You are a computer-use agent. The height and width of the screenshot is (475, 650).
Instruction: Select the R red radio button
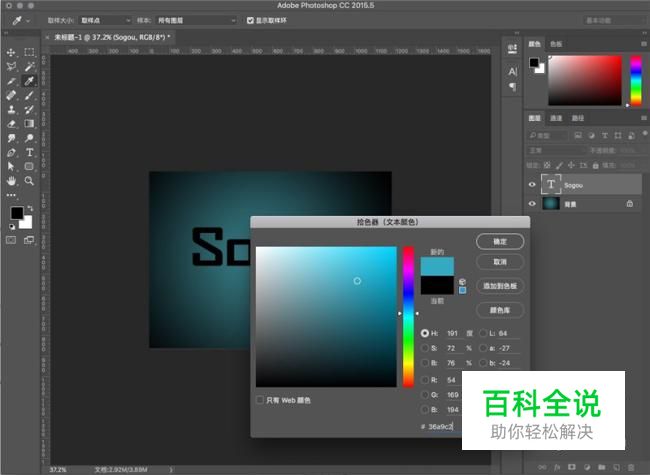click(x=424, y=380)
